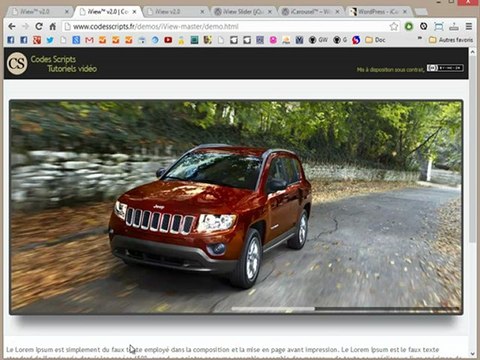Reload the current demo page
Viewport: 480px width, 360px height.
click(x=39, y=26)
